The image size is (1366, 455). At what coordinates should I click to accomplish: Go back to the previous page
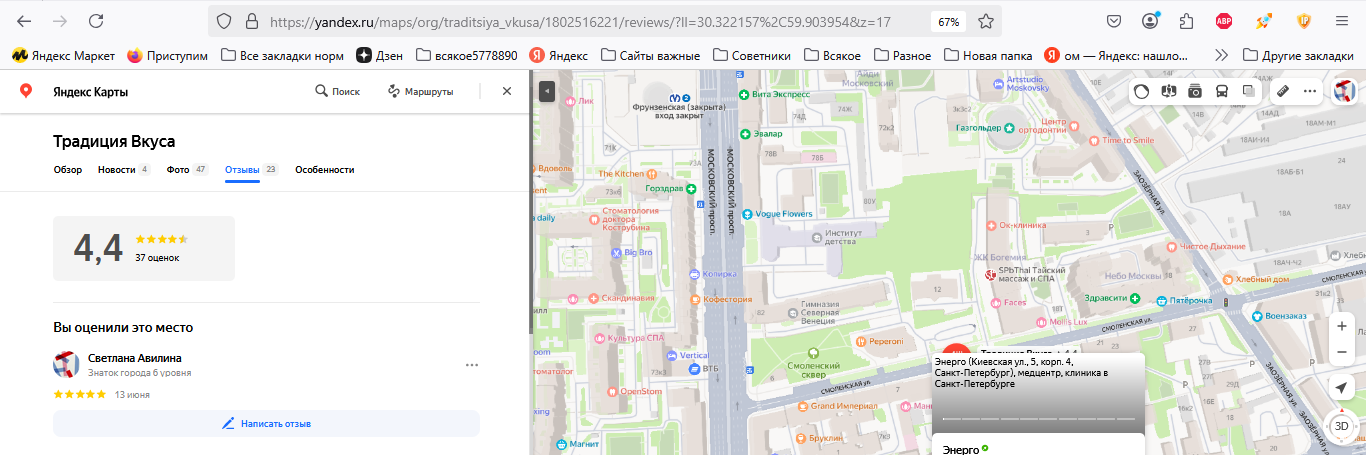(24, 21)
